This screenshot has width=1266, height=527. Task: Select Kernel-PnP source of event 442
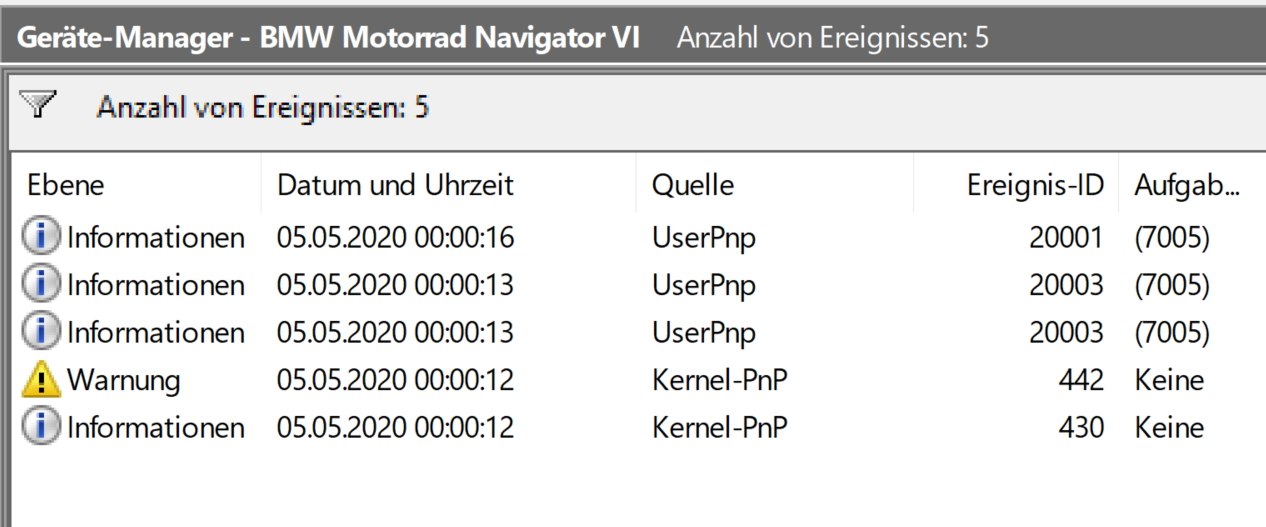tap(719, 380)
